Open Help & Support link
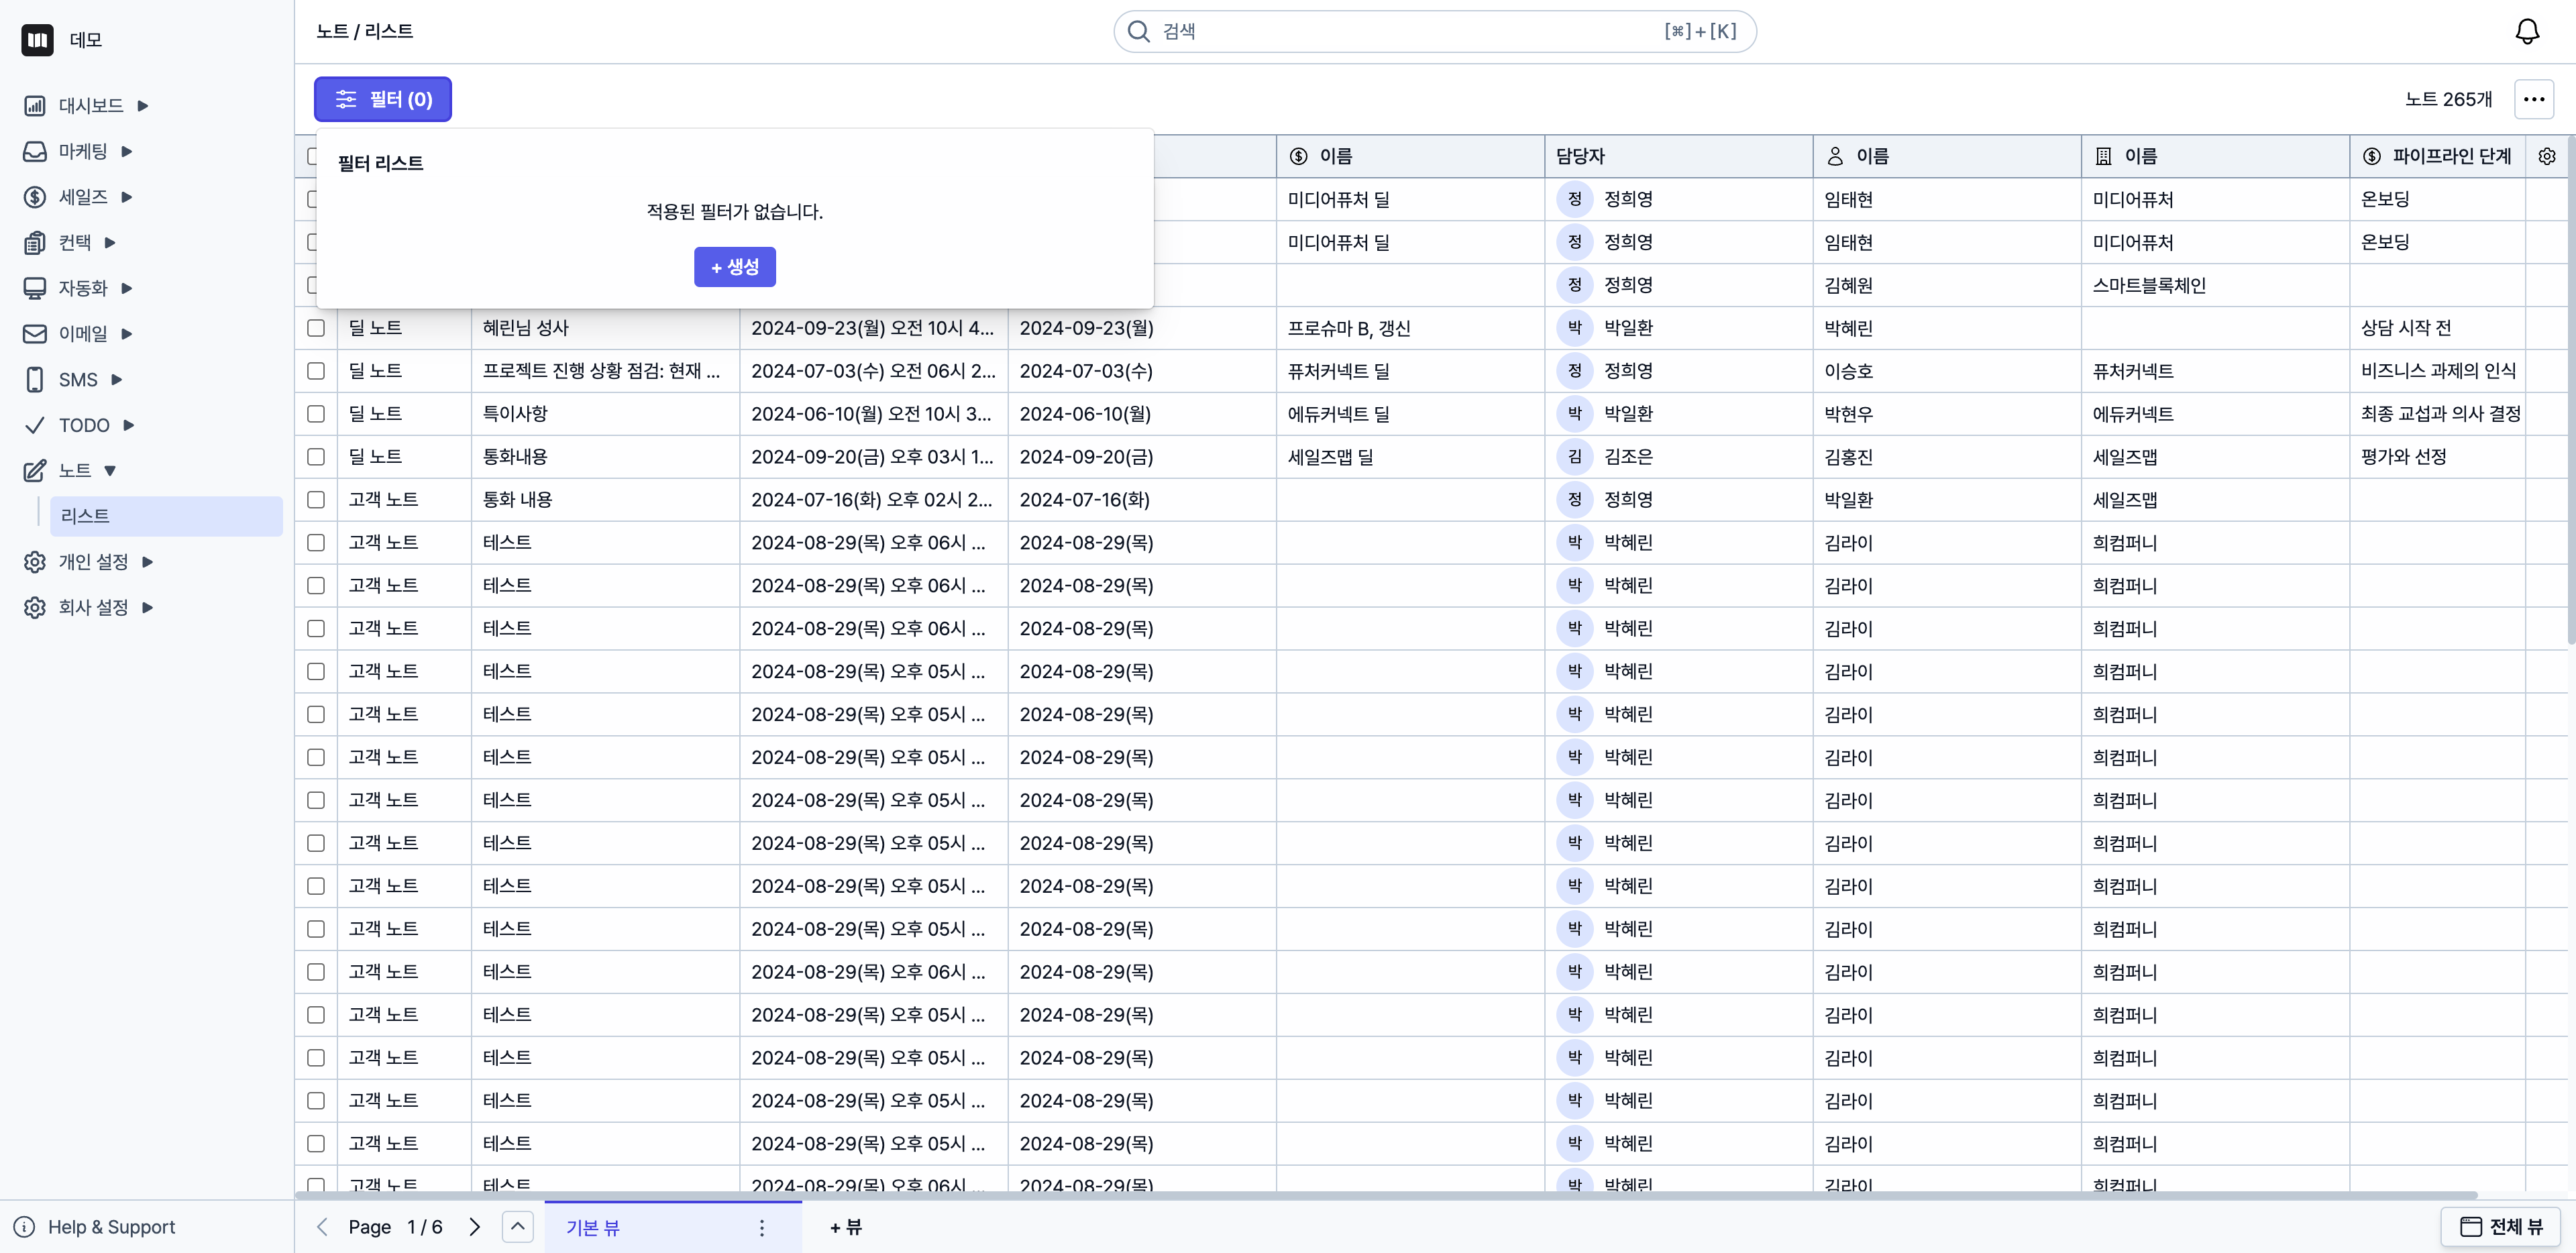This screenshot has width=2576, height=1253. 111,1227
